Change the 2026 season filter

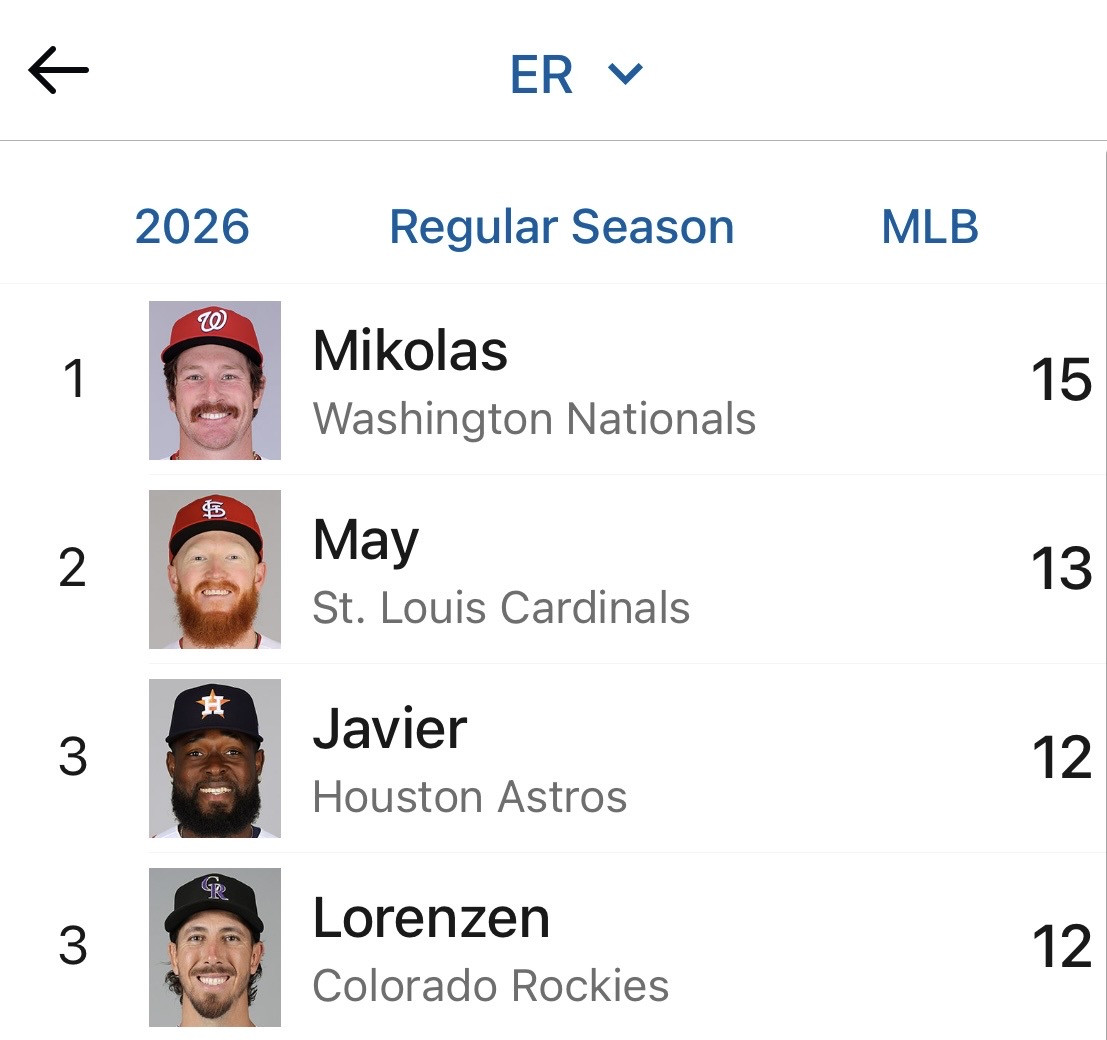[x=192, y=227]
